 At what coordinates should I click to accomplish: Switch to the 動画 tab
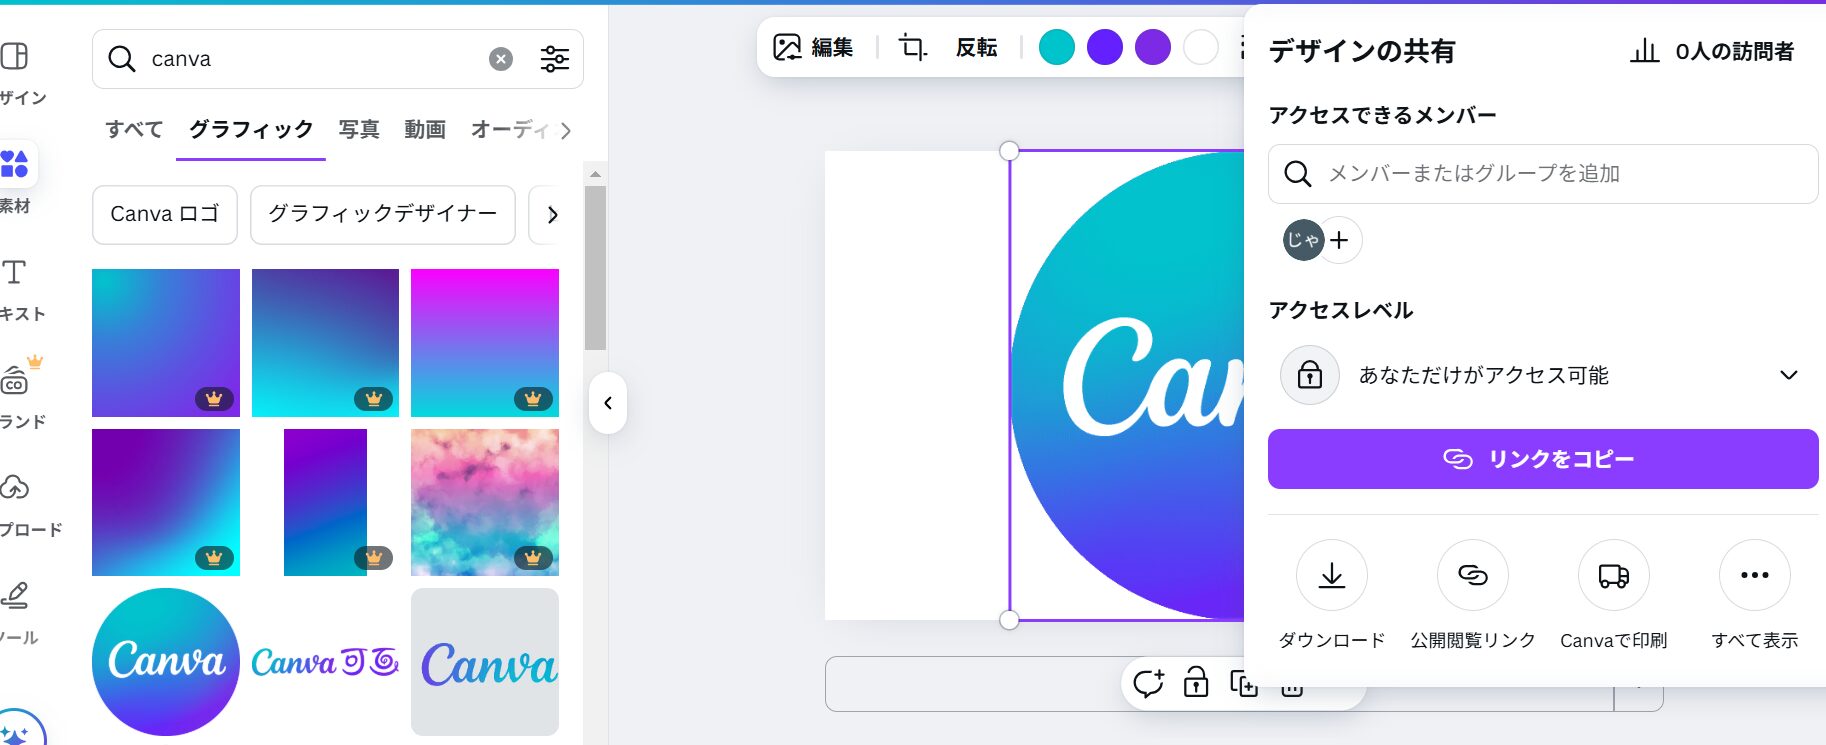click(x=425, y=129)
